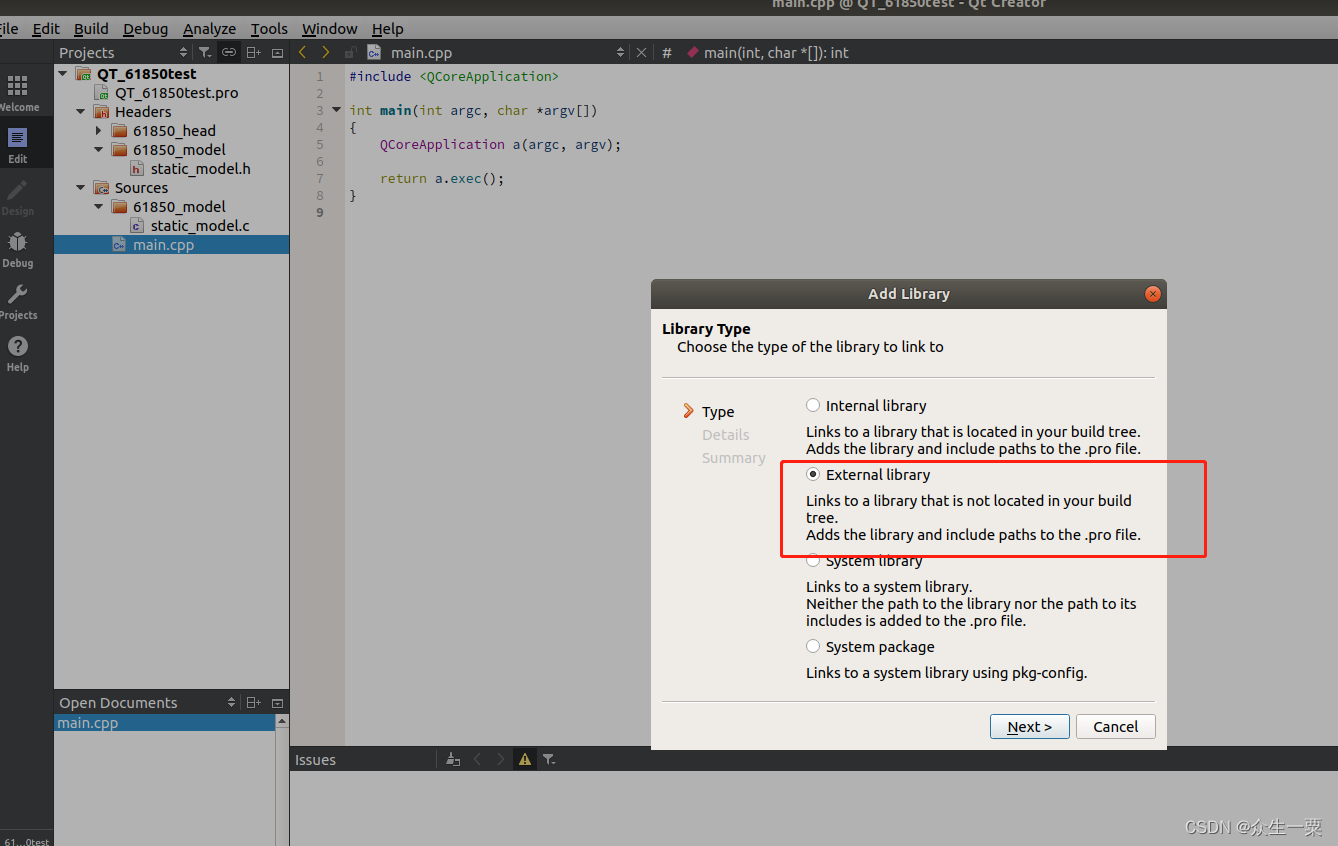Open the Issues category filter
This screenshot has height=846, width=1338.
click(549, 759)
